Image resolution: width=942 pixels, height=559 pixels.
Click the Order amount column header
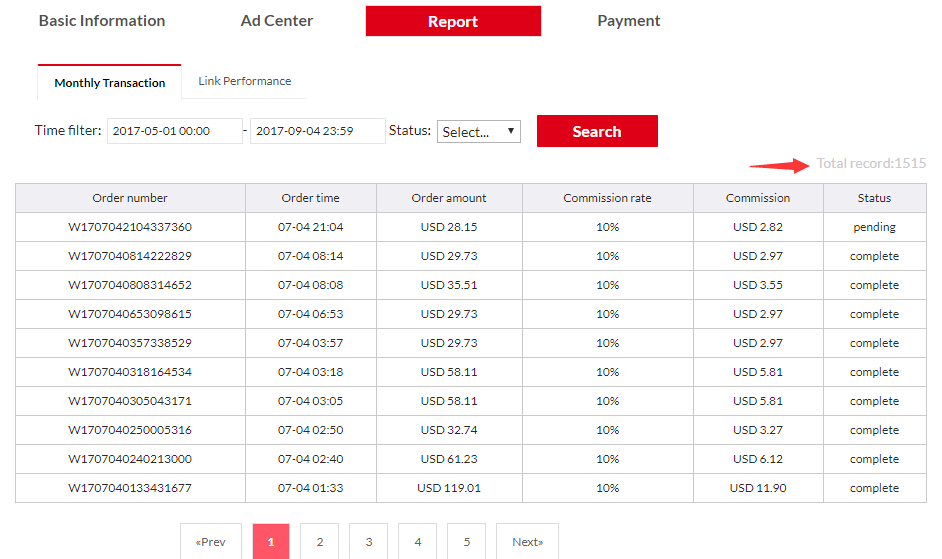pyautogui.click(x=449, y=198)
